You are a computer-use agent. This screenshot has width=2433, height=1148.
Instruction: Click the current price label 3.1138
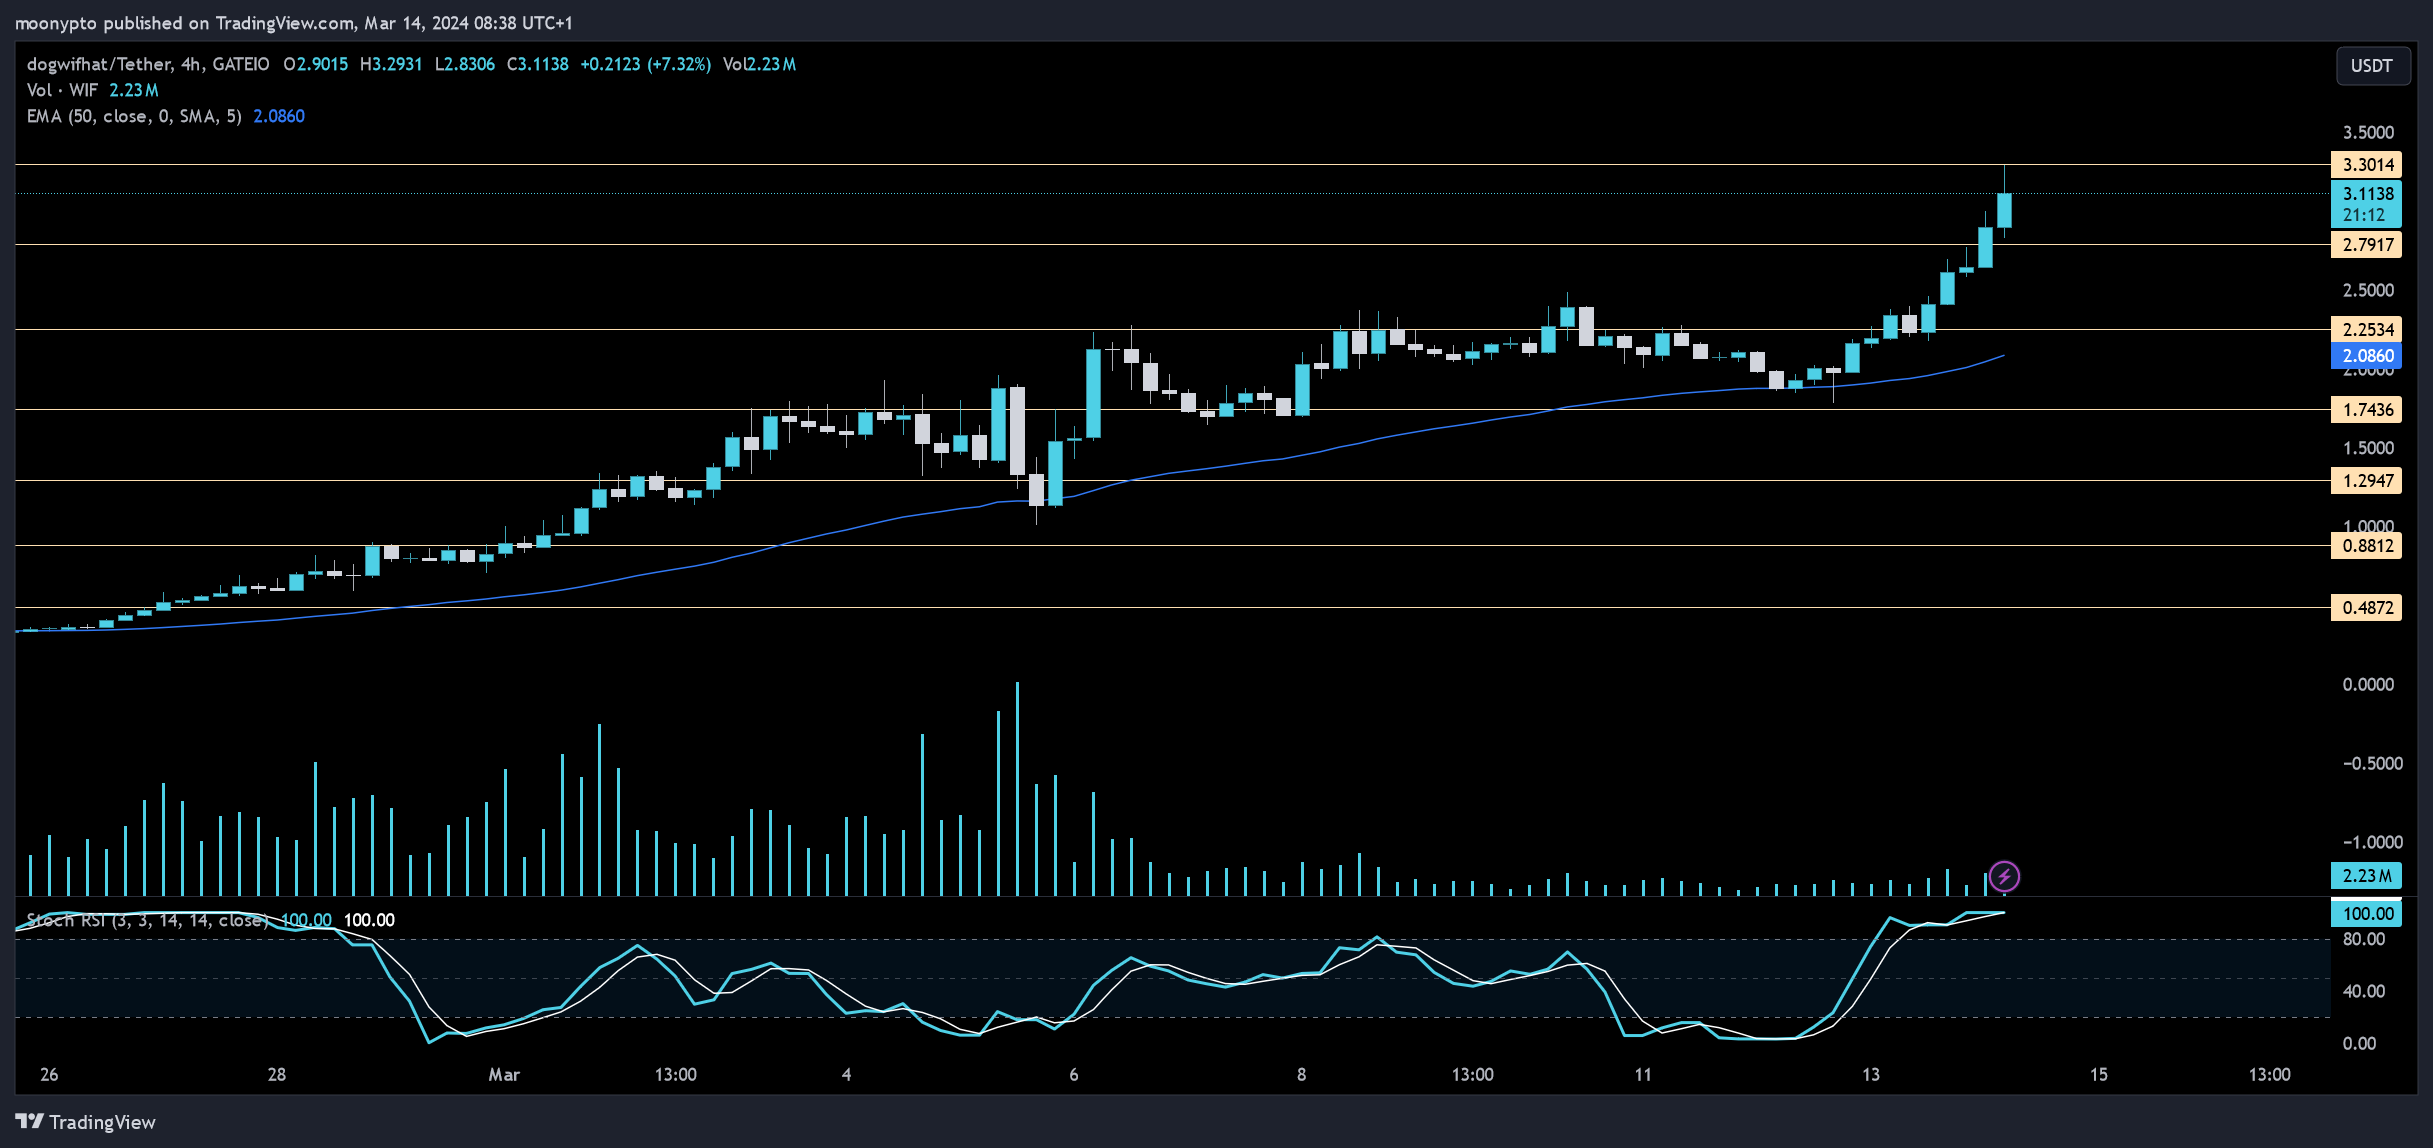pos(2366,194)
